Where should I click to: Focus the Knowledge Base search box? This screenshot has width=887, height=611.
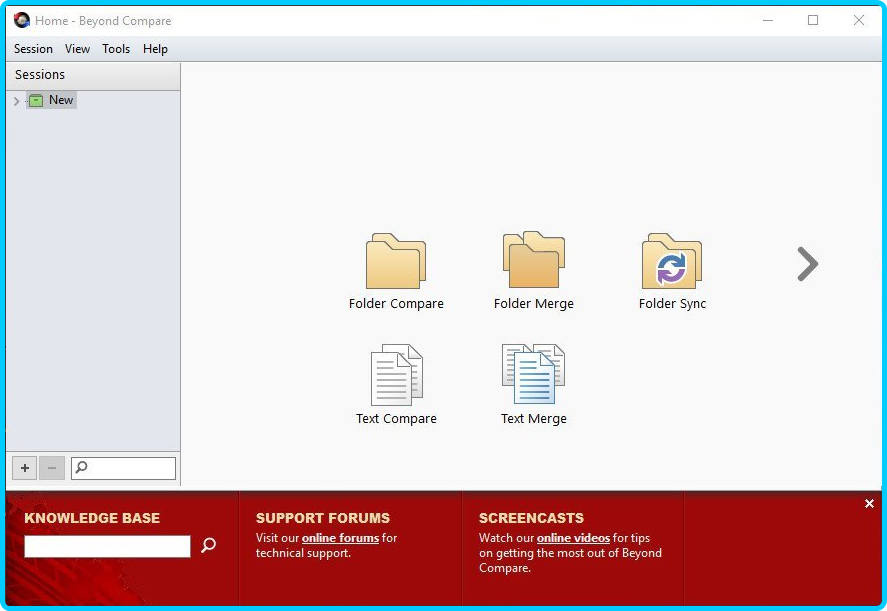(107, 547)
